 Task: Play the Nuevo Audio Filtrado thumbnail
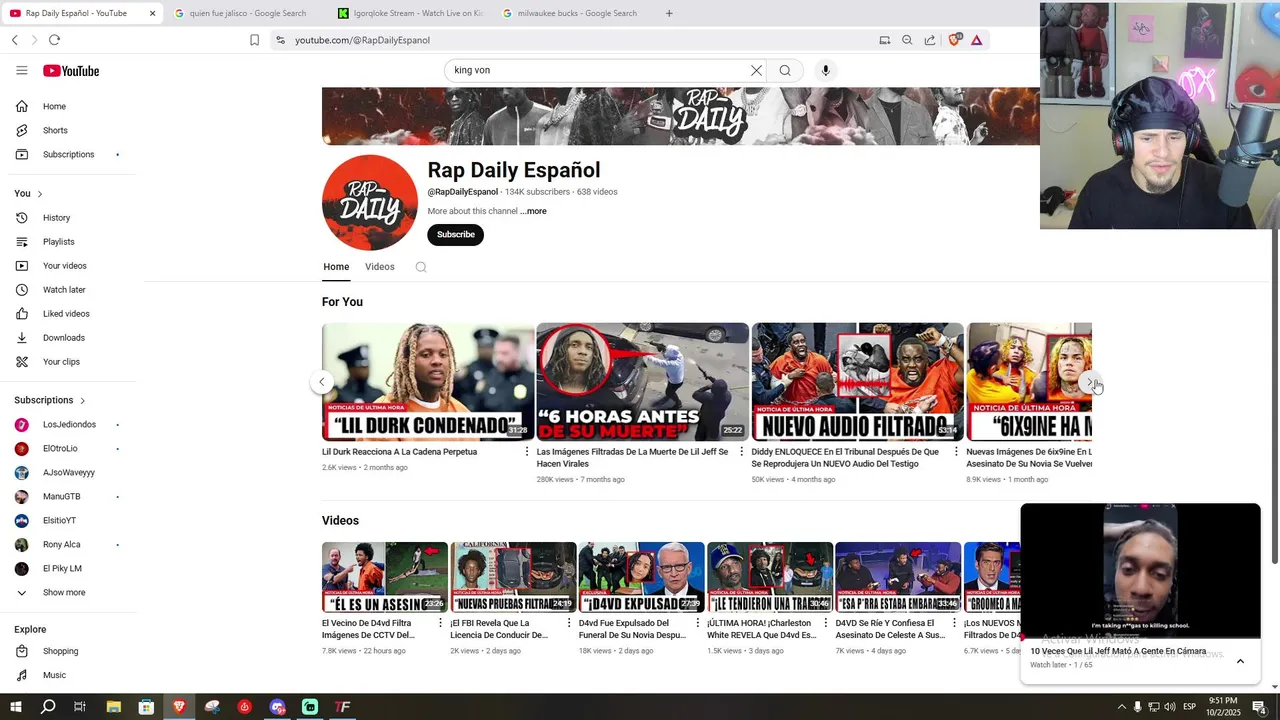tap(858, 382)
